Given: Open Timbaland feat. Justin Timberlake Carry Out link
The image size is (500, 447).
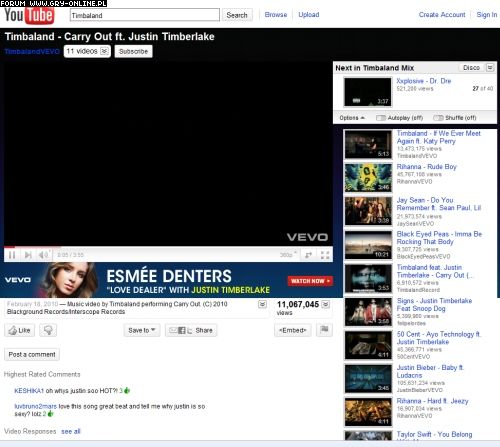Looking at the screenshot, I should point(434,271).
